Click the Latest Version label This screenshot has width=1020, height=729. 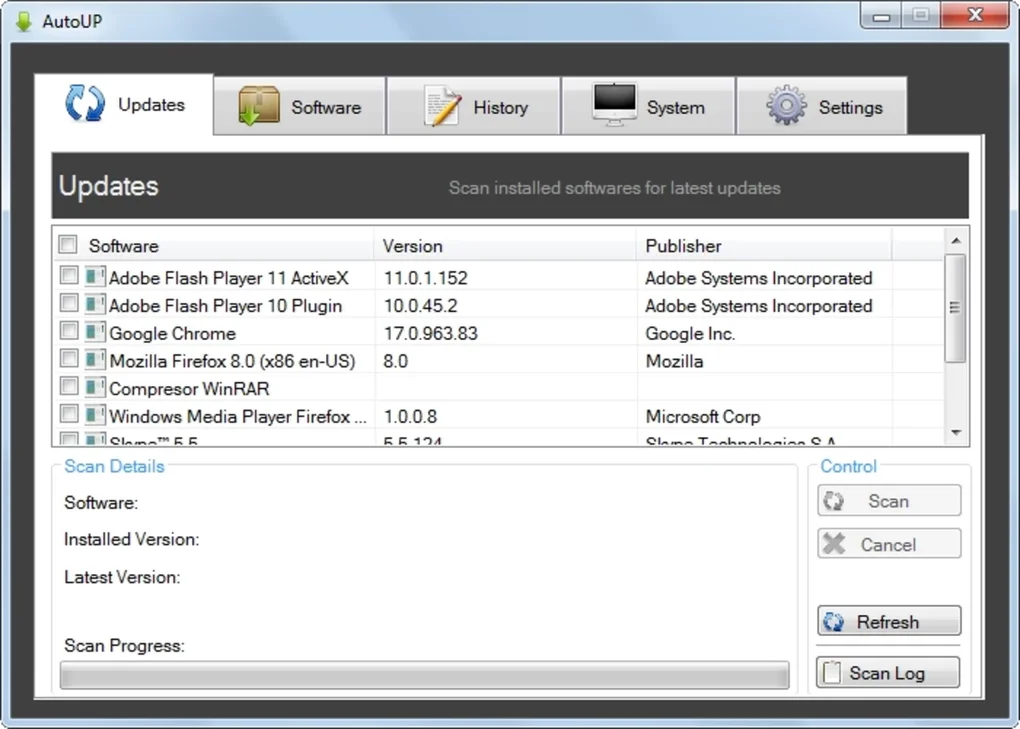point(122,577)
